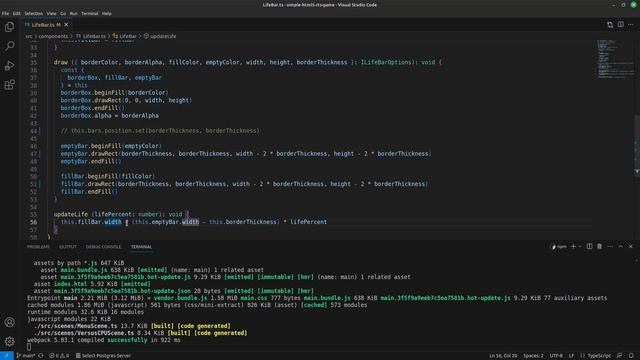Image resolution: width=640 pixels, height=360 pixels.
Task: Click the main branch status bar item
Action: point(26,356)
